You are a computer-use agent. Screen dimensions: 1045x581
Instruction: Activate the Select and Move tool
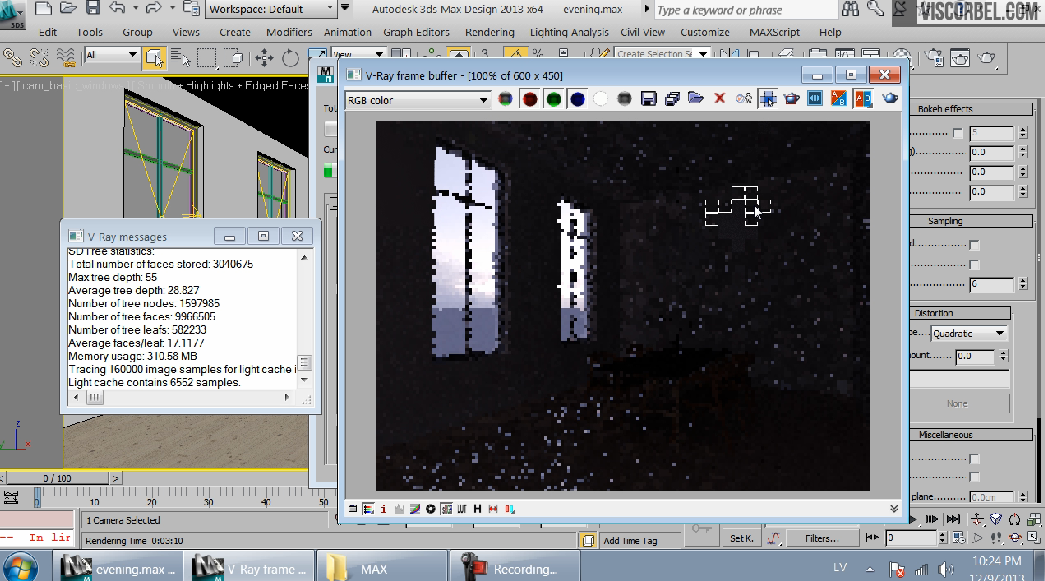[264, 58]
